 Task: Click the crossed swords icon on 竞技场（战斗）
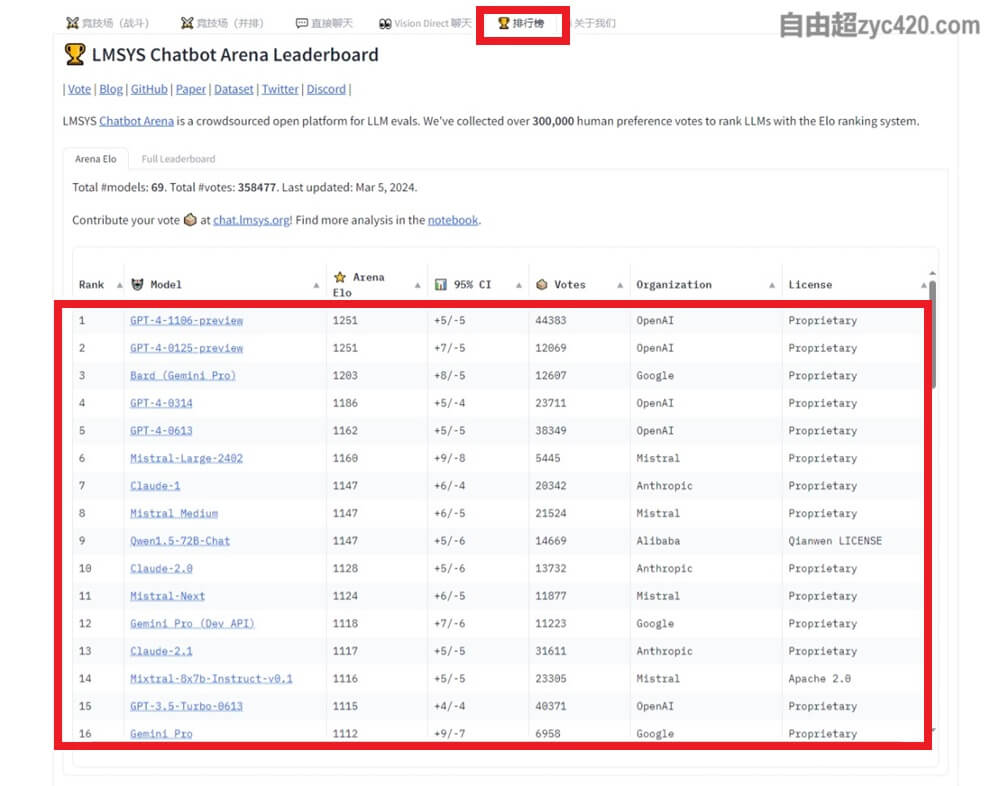pyautogui.click(x=72, y=23)
